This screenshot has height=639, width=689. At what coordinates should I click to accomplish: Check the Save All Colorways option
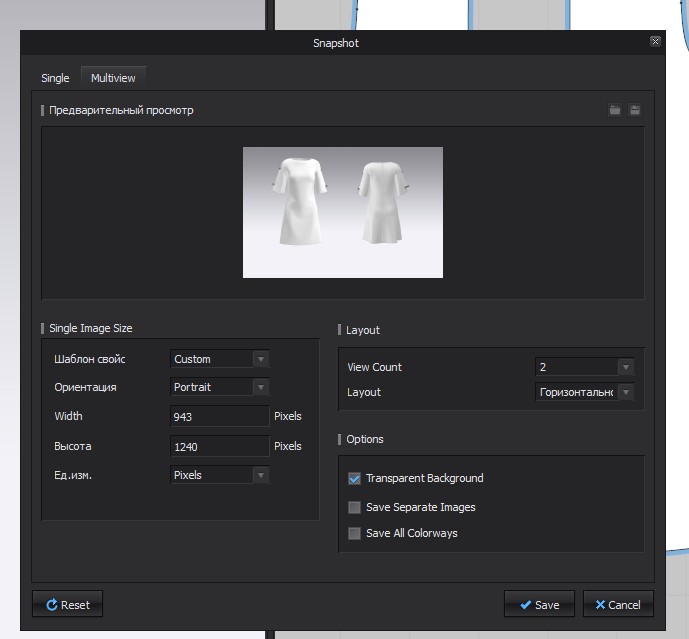pyautogui.click(x=354, y=534)
